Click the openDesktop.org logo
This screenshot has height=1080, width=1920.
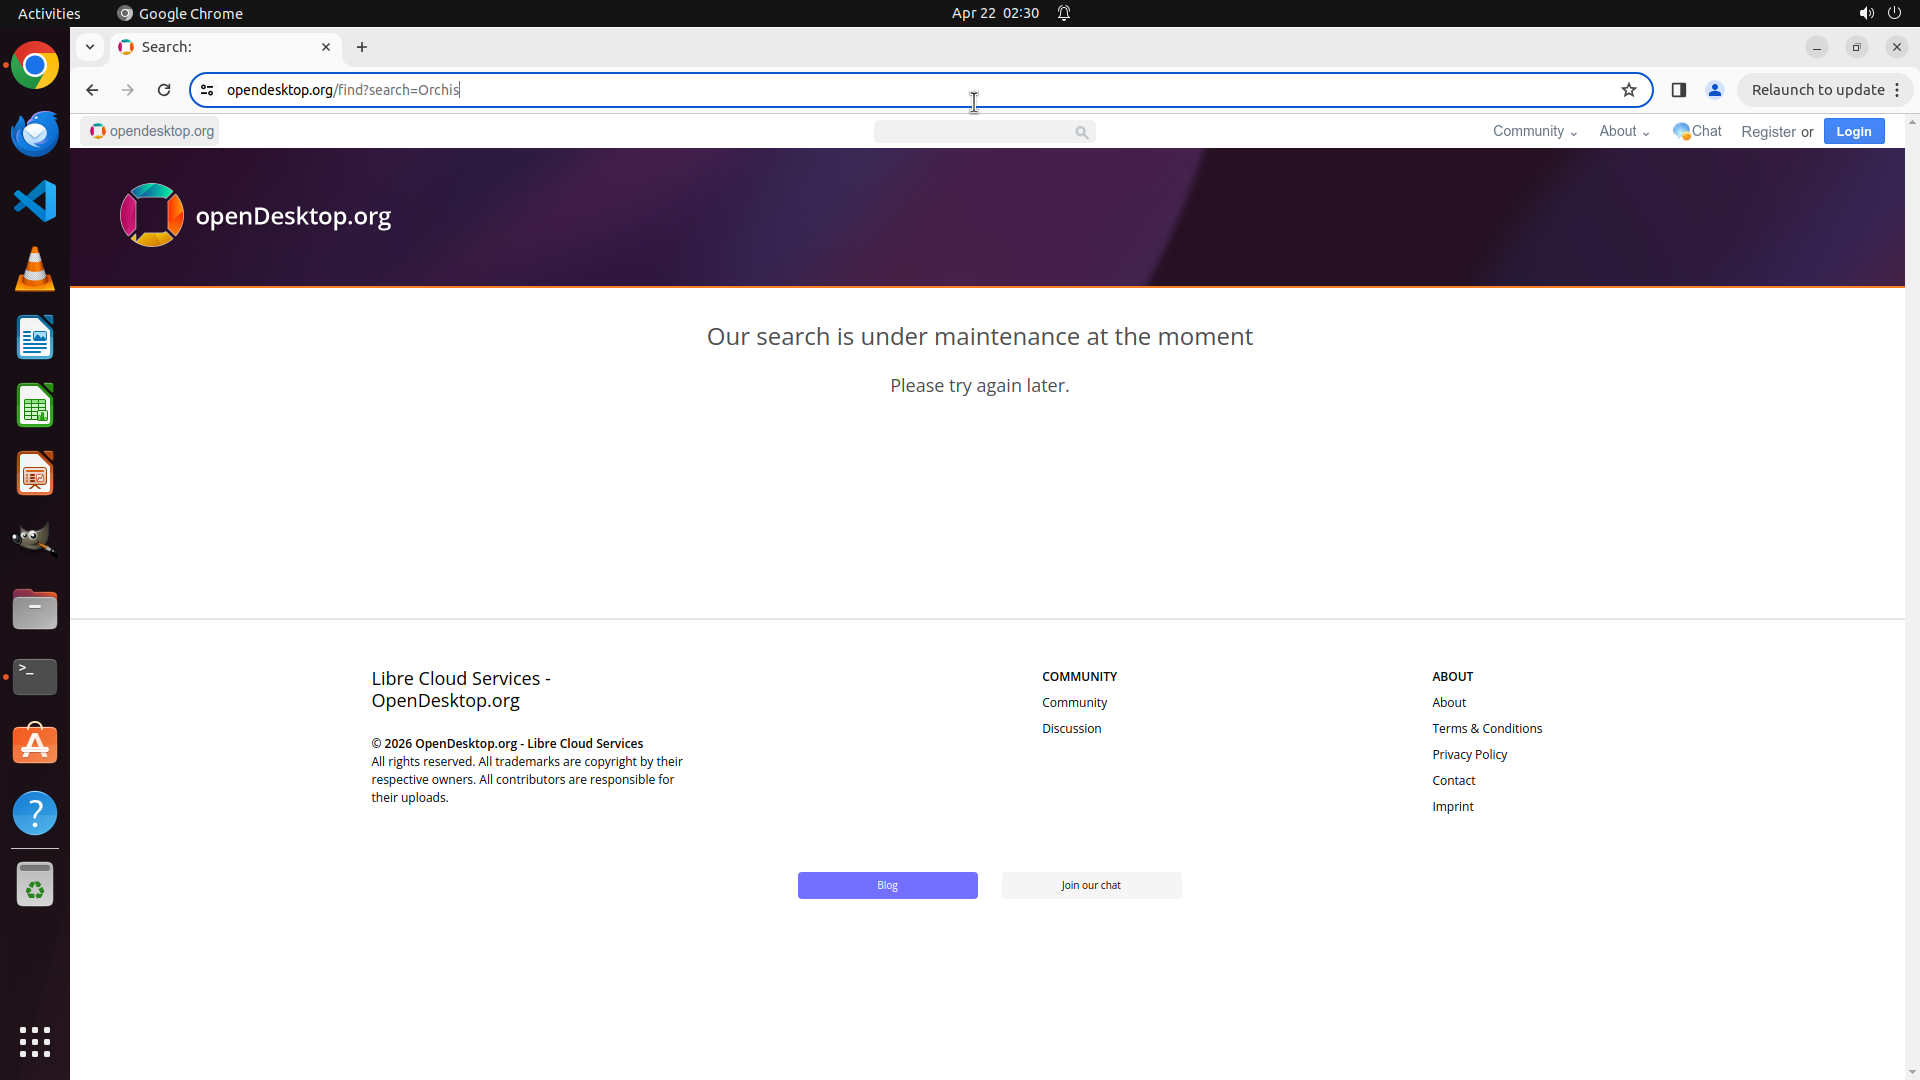pos(152,215)
